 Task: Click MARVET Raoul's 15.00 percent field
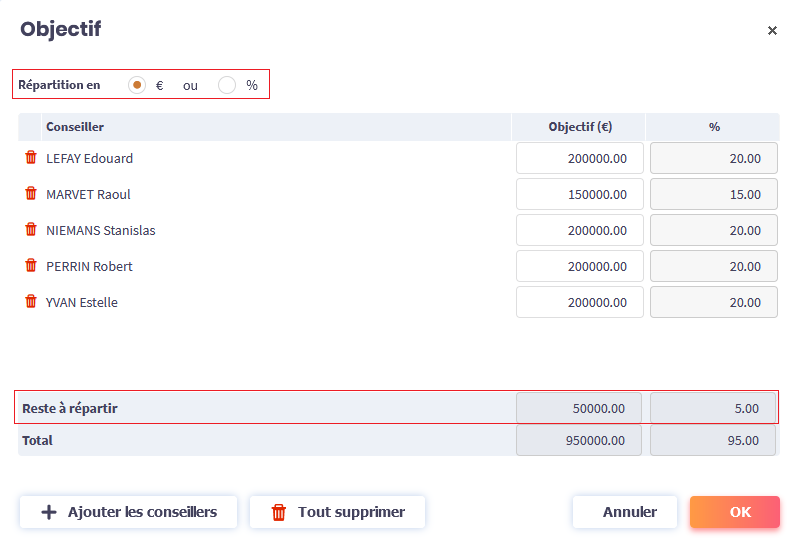714,194
